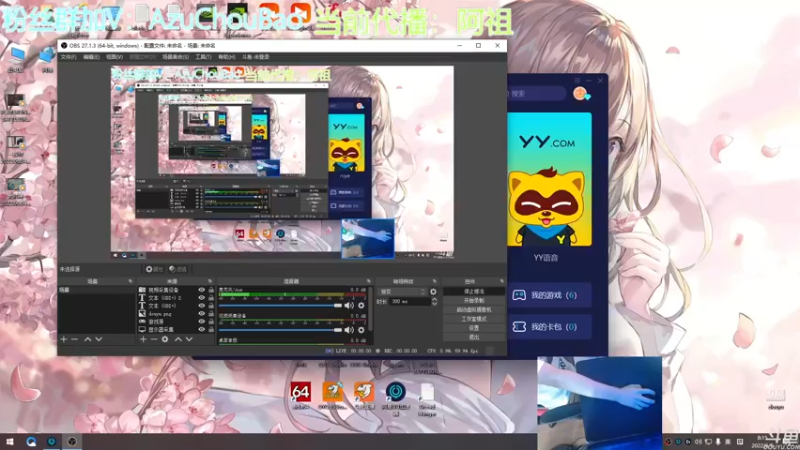Move selected source down in list
The width and height of the screenshot is (800, 450).
click(x=189, y=339)
